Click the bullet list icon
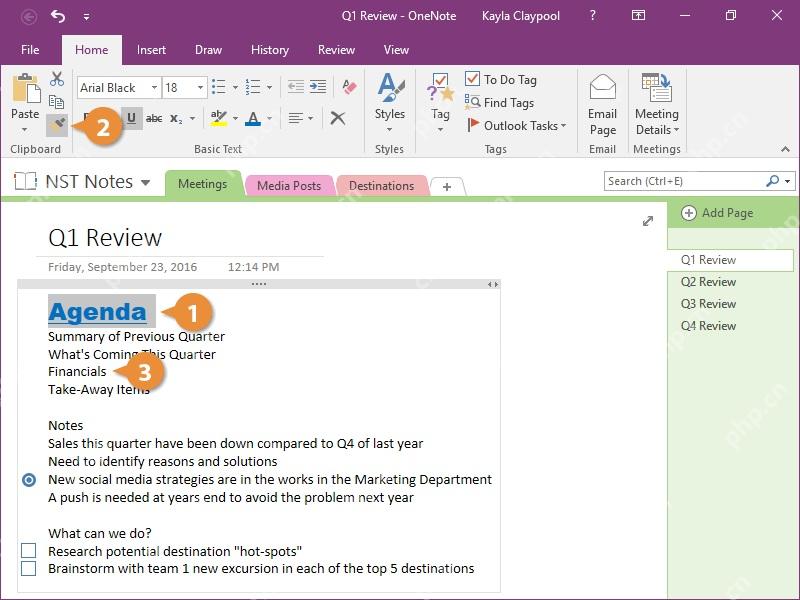The image size is (800, 600). point(219,87)
